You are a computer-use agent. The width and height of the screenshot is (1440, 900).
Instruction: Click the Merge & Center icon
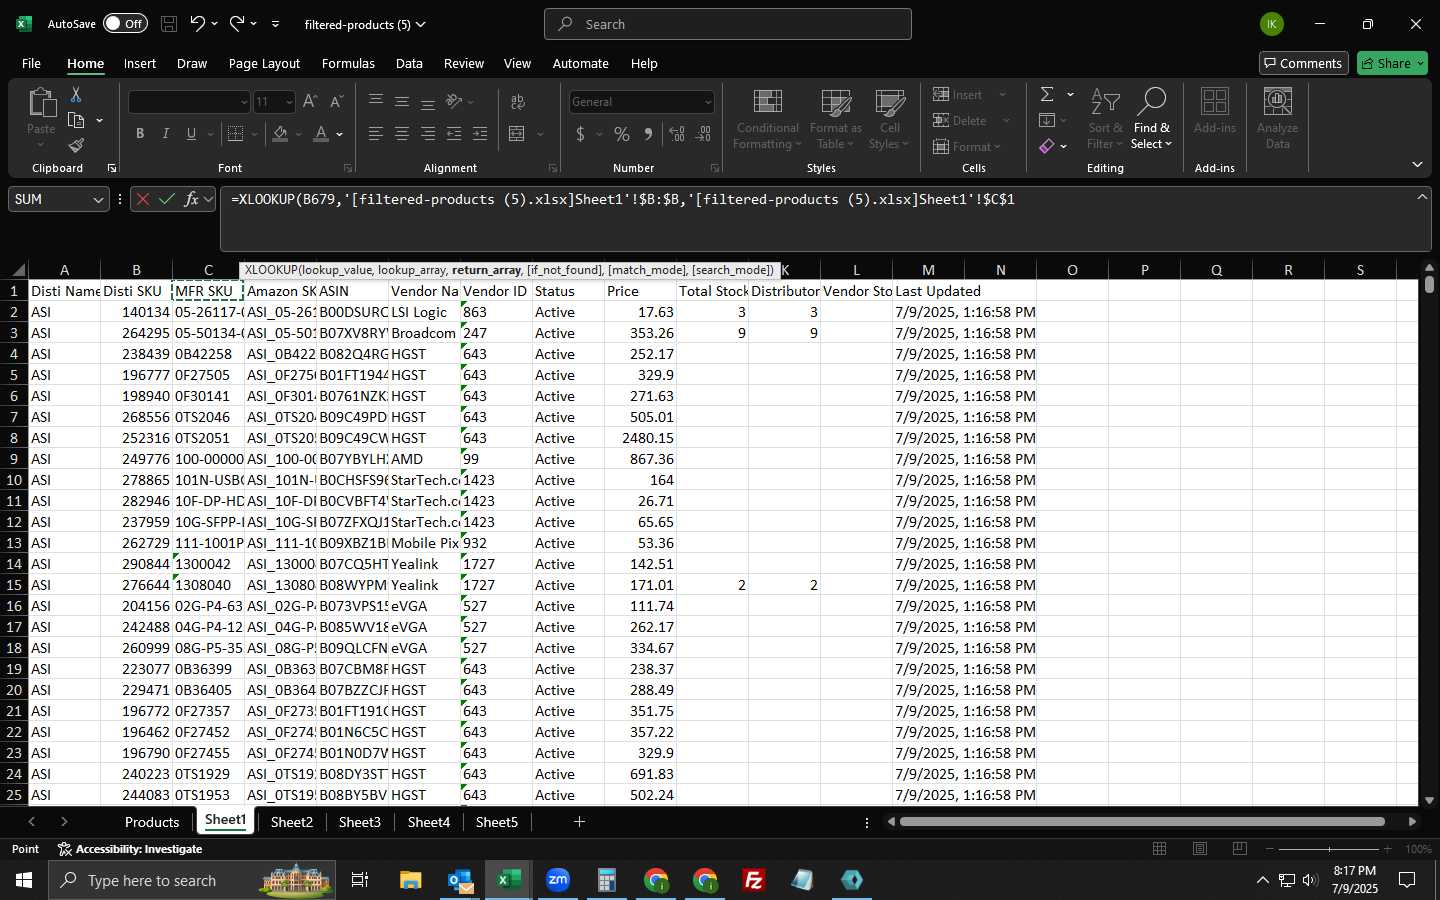517,133
